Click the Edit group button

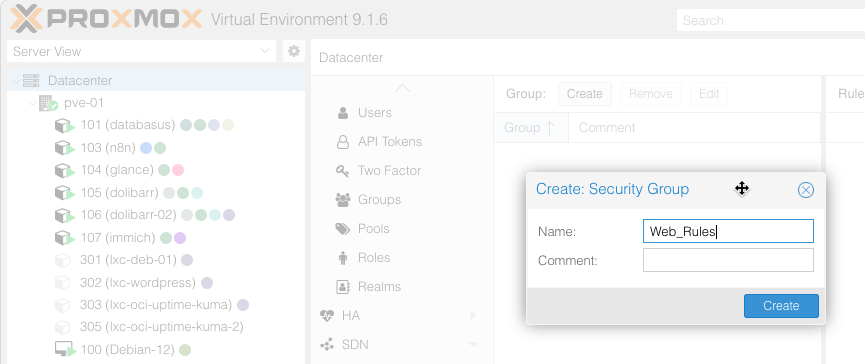709,94
